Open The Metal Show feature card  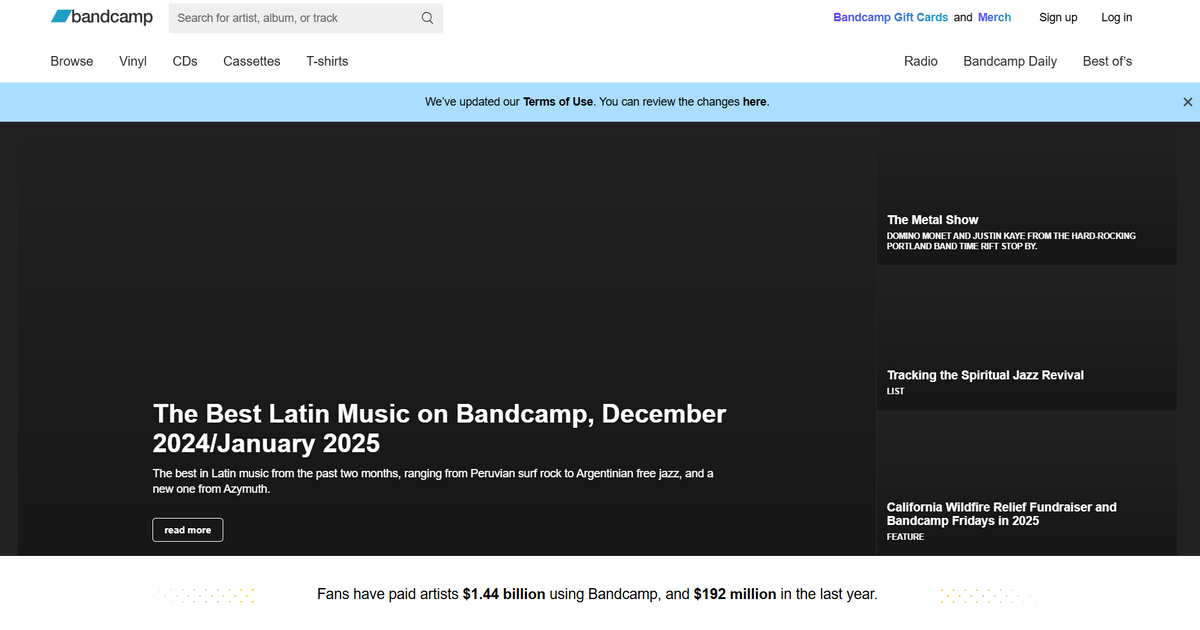[1027, 193]
